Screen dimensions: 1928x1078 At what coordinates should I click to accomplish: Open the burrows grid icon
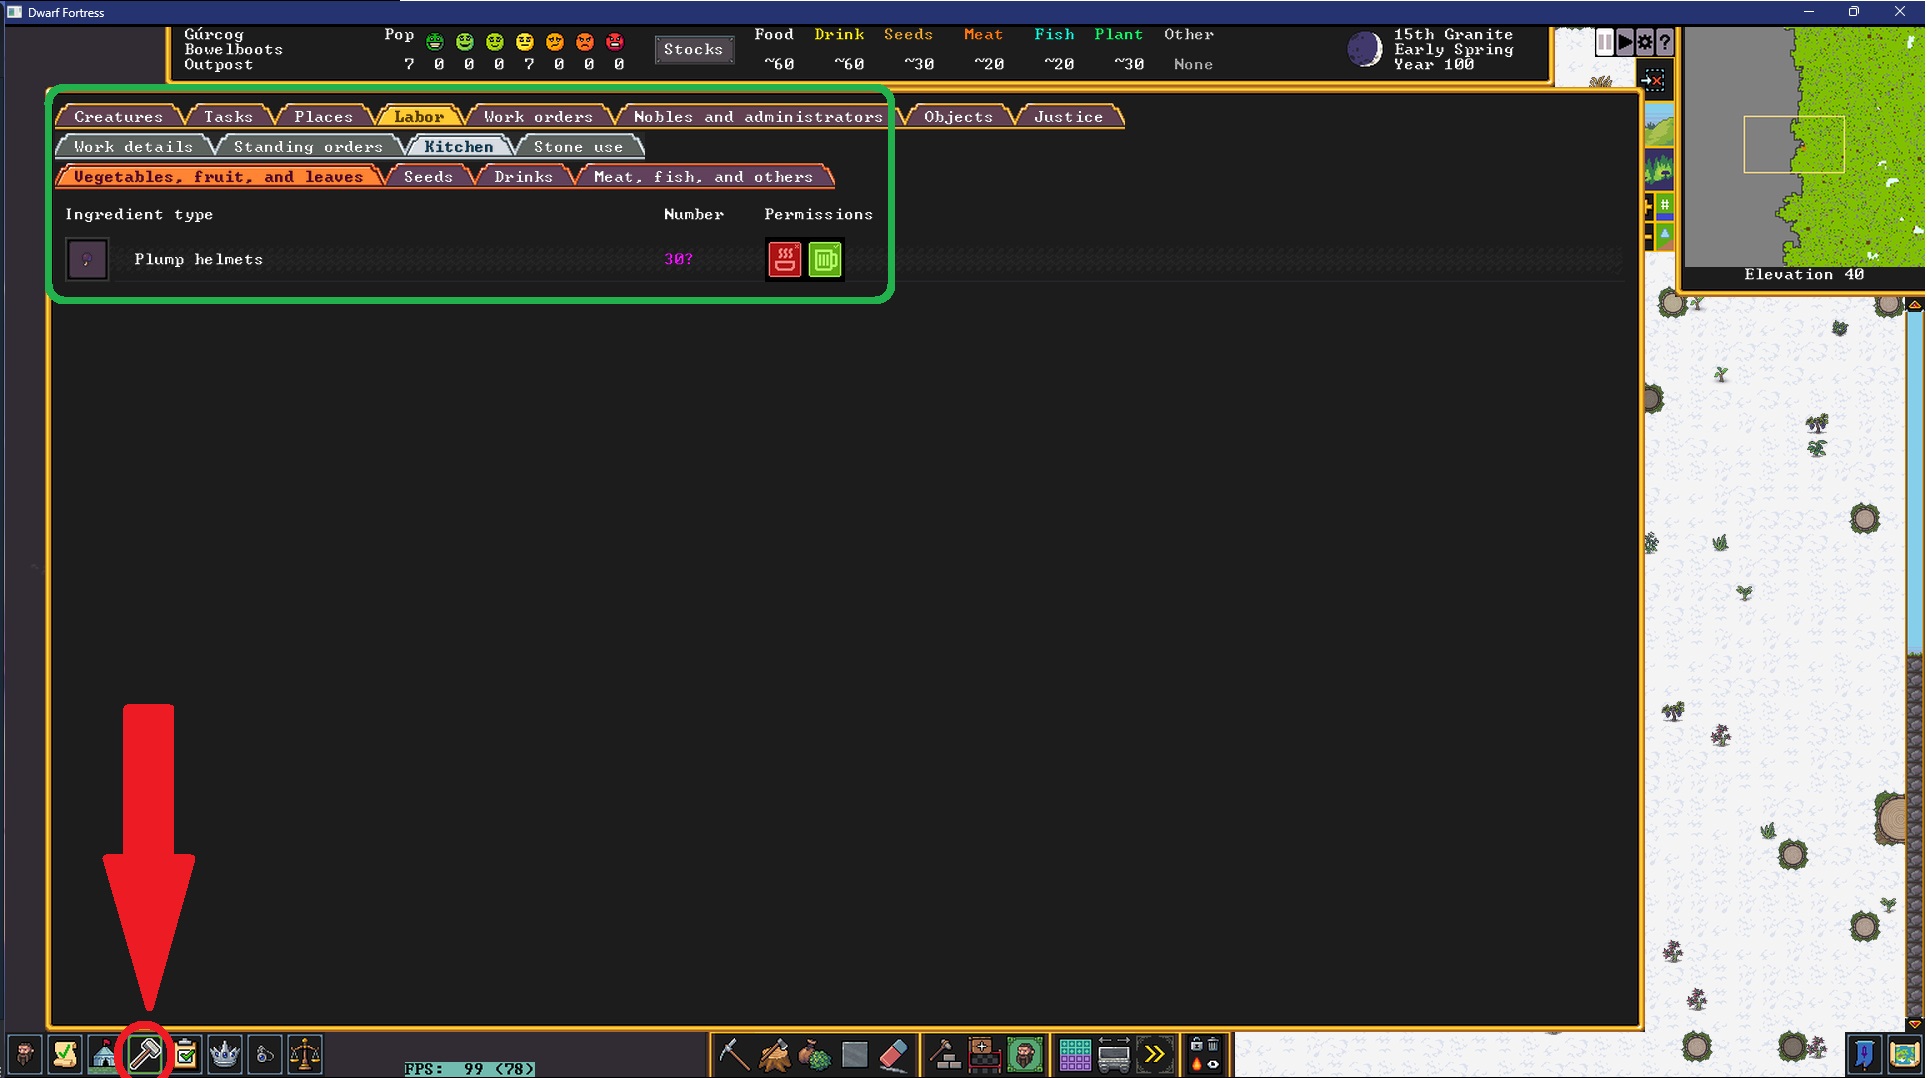pos(1075,1054)
